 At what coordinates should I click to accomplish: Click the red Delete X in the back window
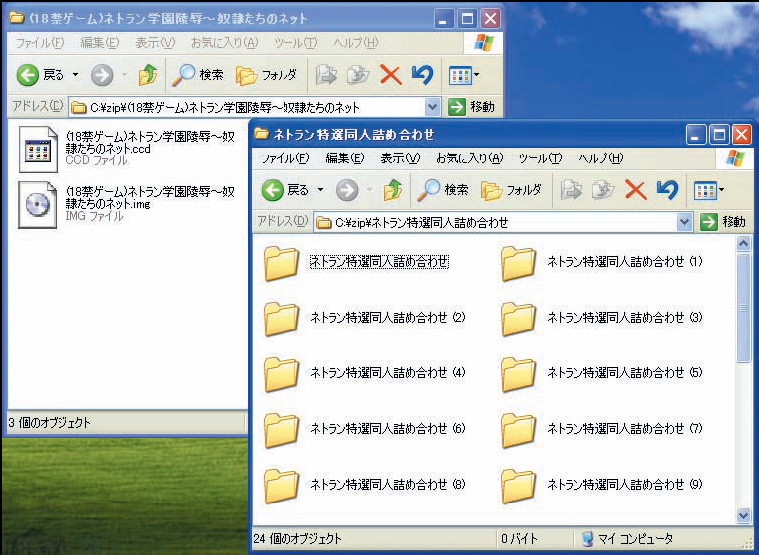pyautogui.click(x=391, y=75)
